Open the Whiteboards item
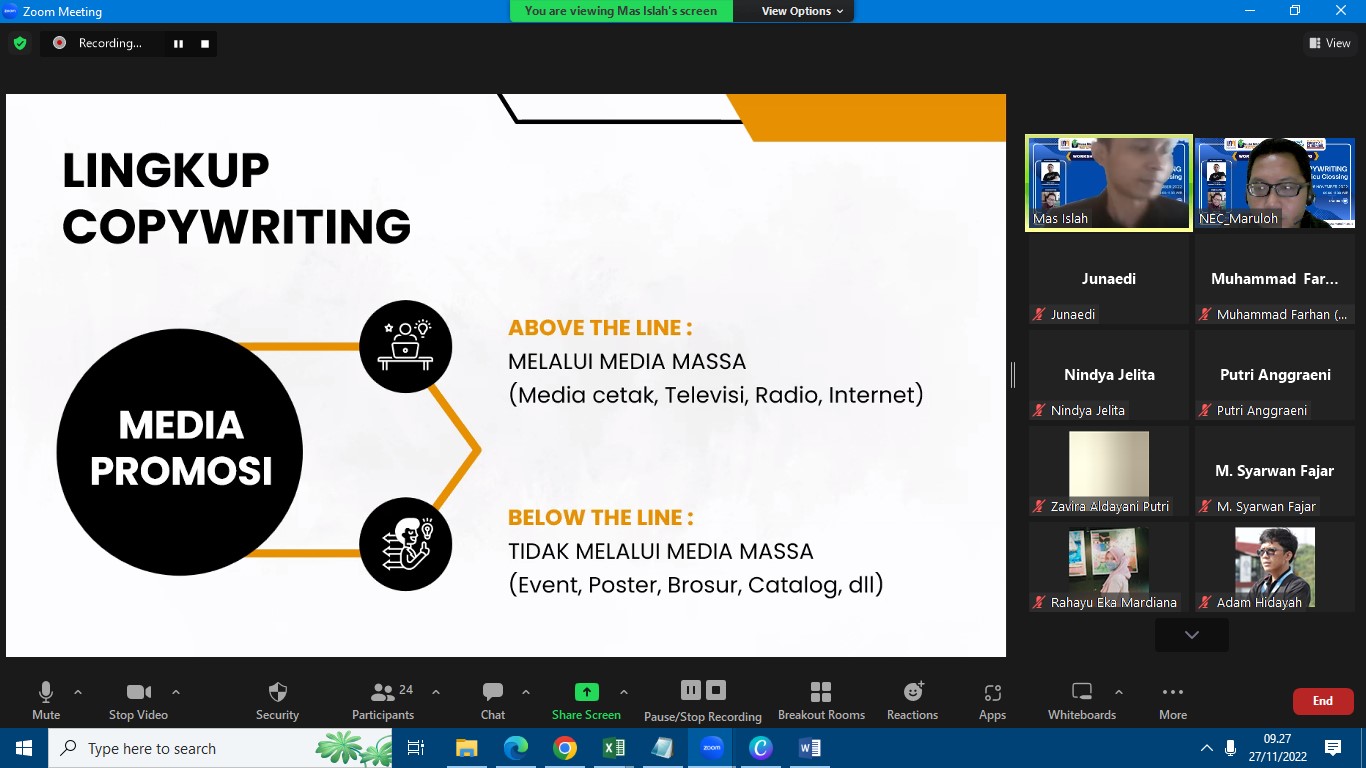1366x768 pixels. (x=1081, y=692)
